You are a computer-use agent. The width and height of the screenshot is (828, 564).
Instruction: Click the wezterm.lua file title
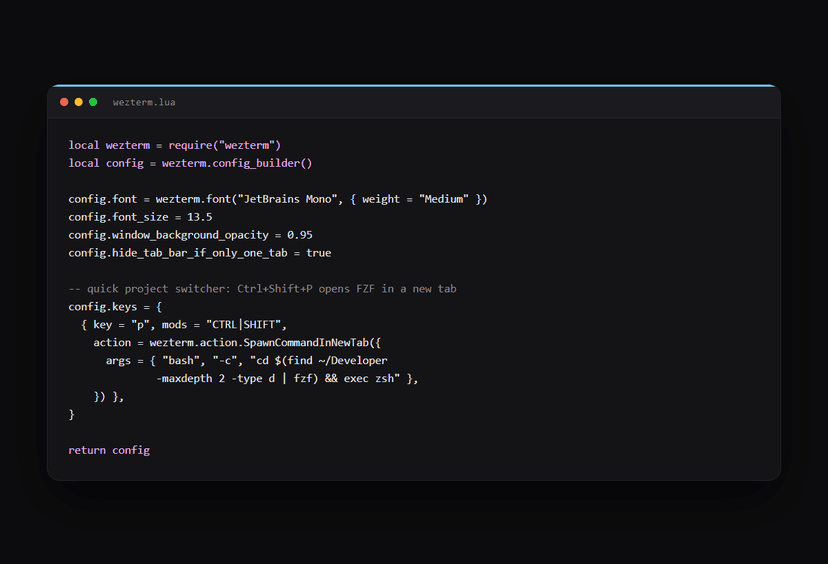tap(144, 102)
